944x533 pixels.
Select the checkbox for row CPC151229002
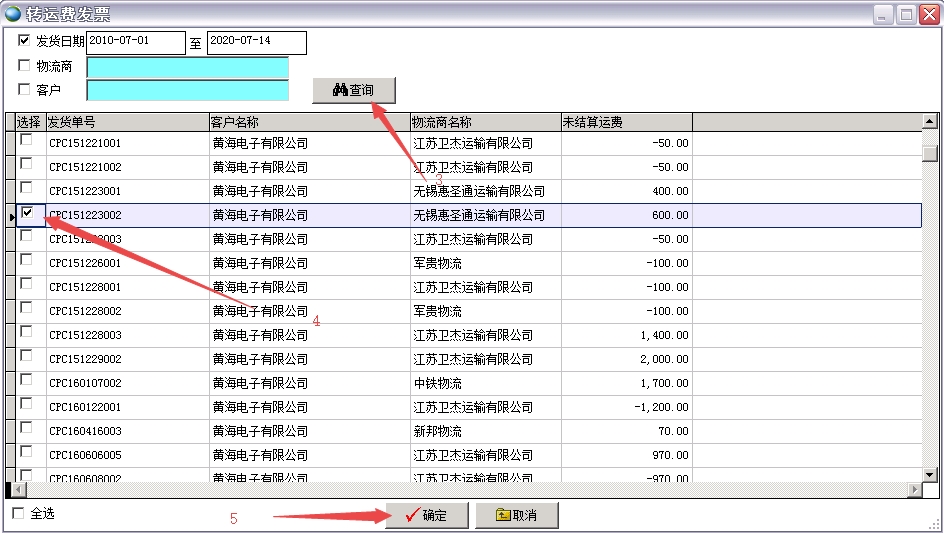point(26,356)
